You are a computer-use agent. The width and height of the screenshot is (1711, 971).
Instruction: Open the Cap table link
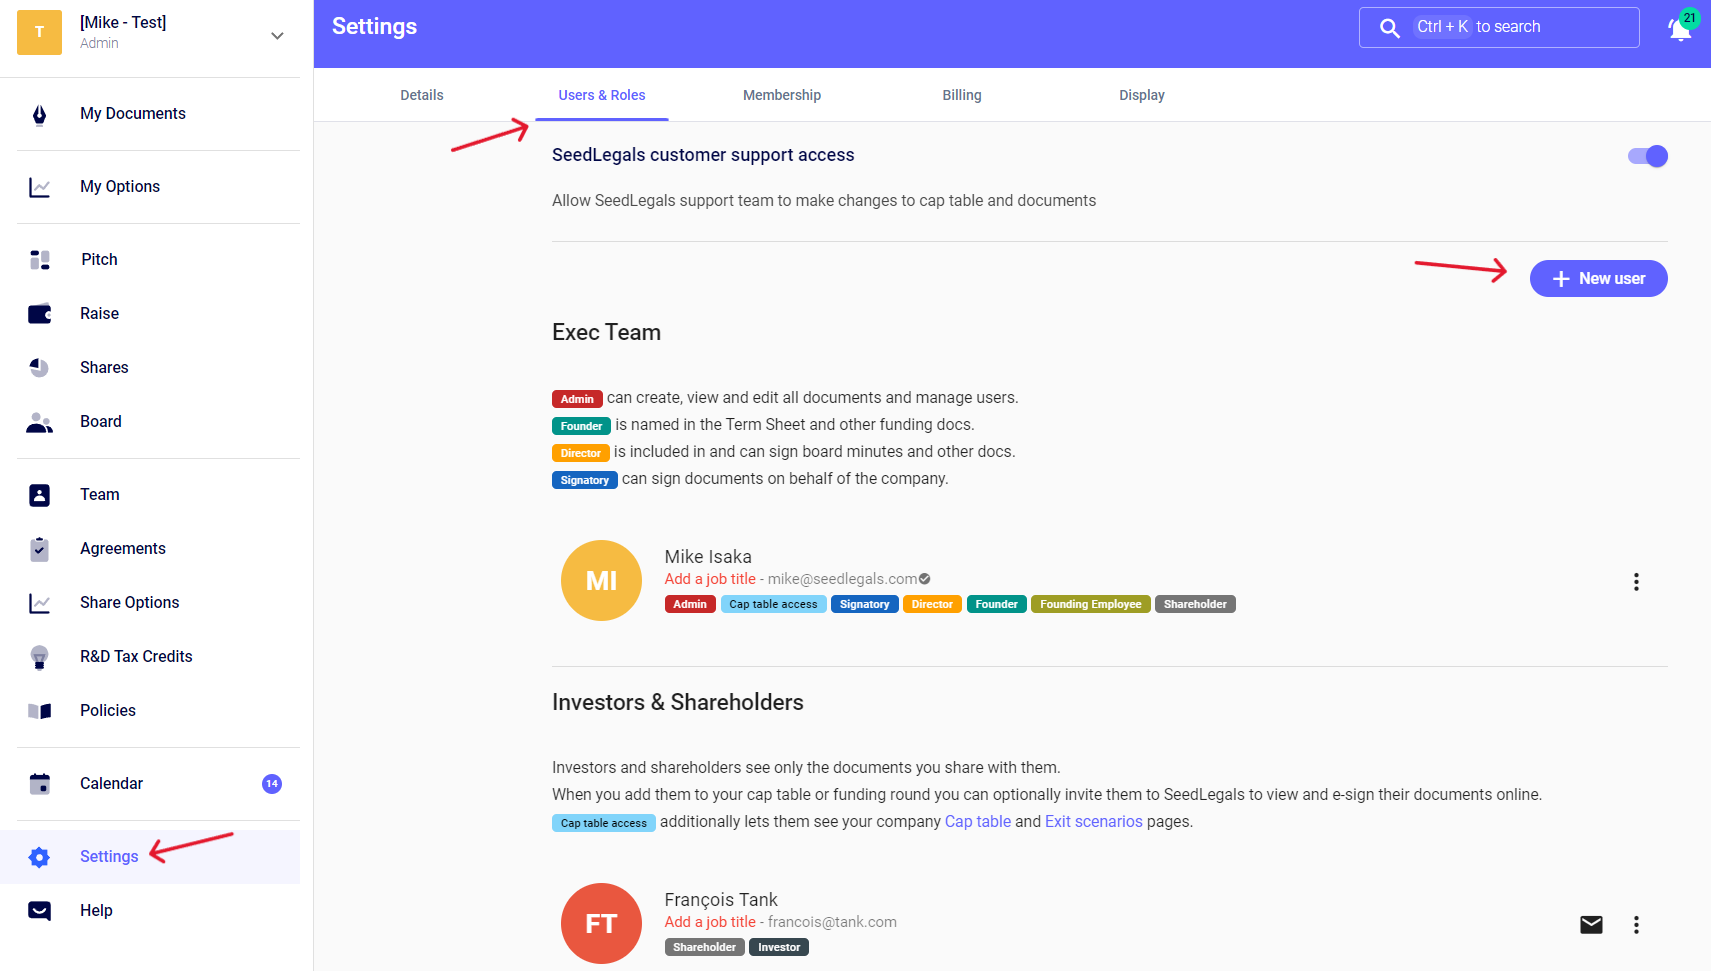tap(977, 822)
